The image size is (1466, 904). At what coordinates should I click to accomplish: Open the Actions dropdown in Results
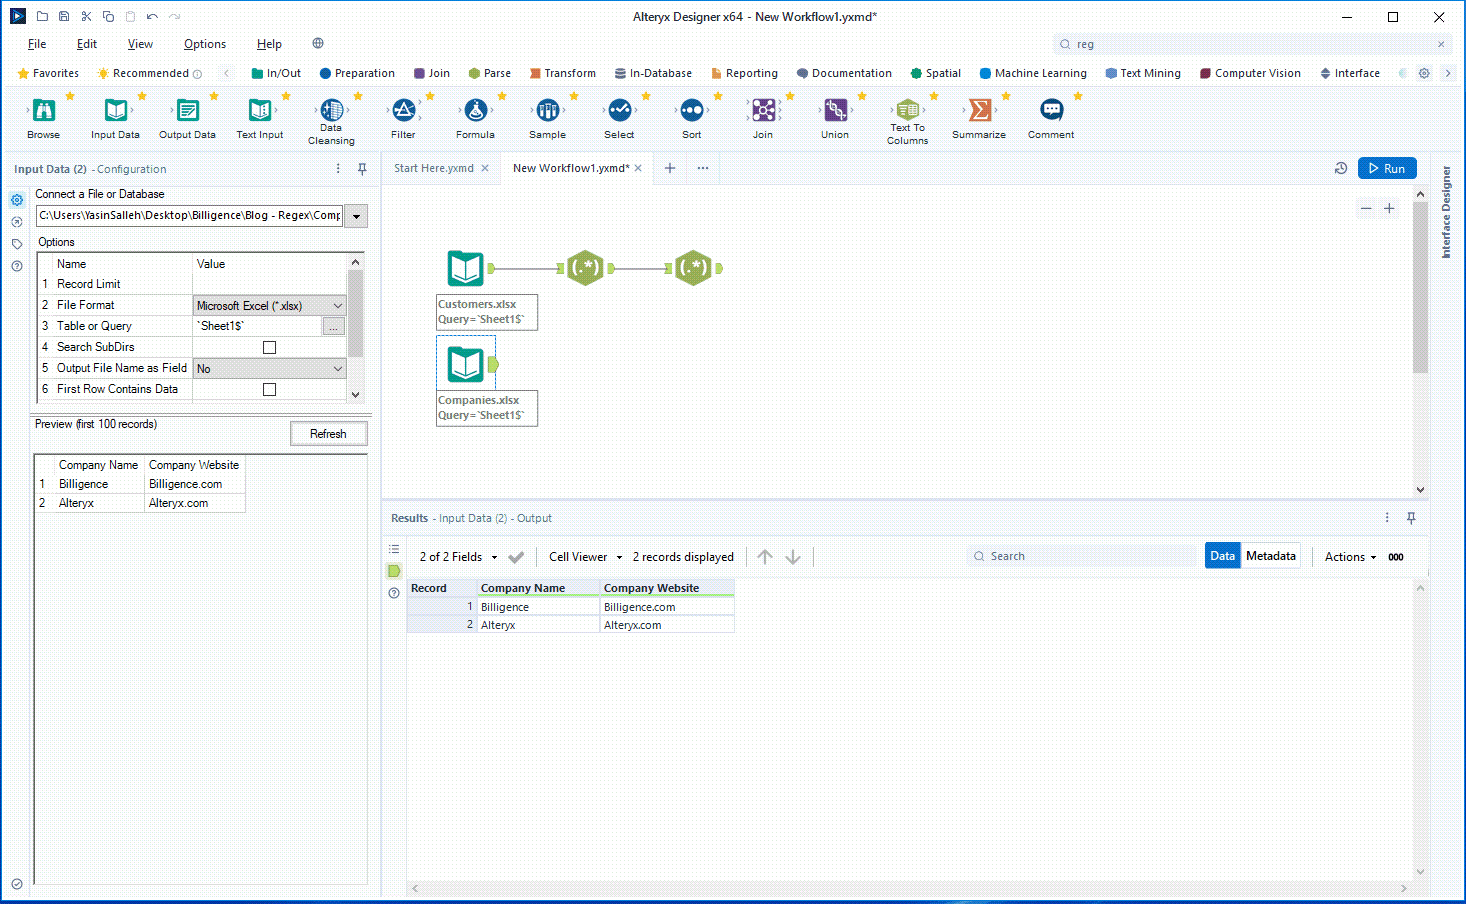point(1349,556)
